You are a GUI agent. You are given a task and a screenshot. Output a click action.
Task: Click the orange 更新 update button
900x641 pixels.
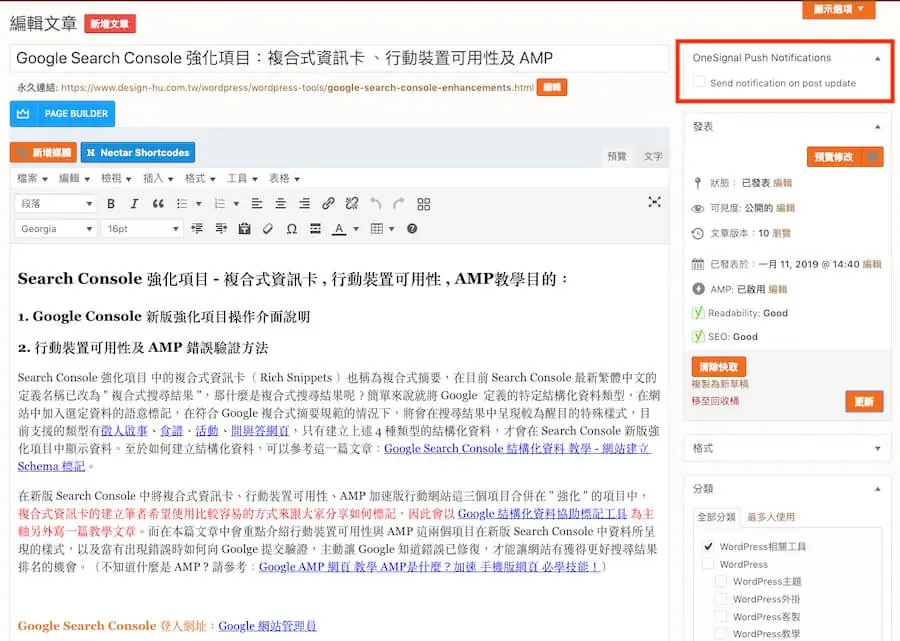(864, 401)
